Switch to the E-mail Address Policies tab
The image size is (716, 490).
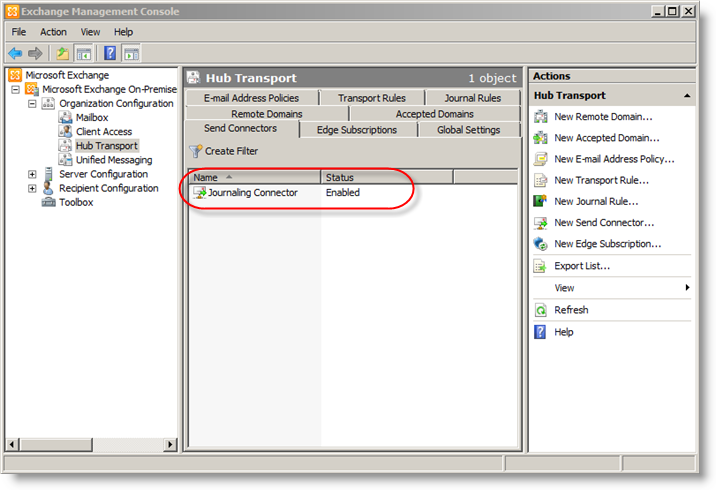tap(252, 98)
